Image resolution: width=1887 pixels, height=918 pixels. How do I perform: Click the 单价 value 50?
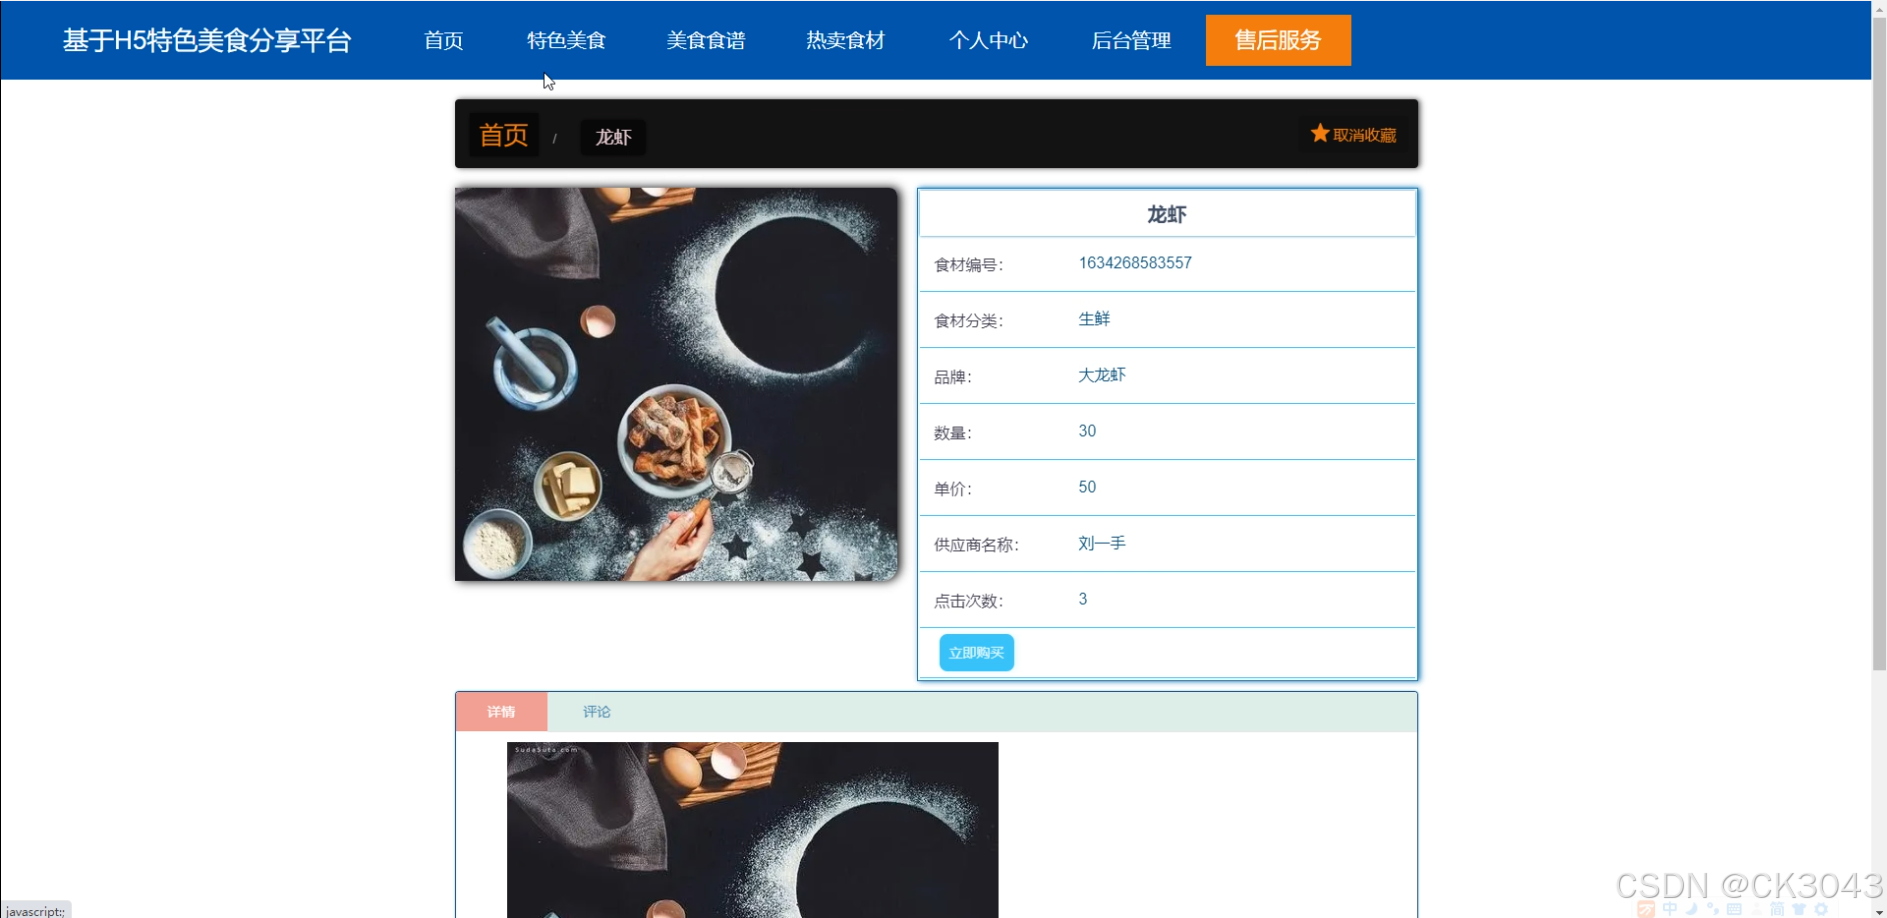click(1087, 487)
